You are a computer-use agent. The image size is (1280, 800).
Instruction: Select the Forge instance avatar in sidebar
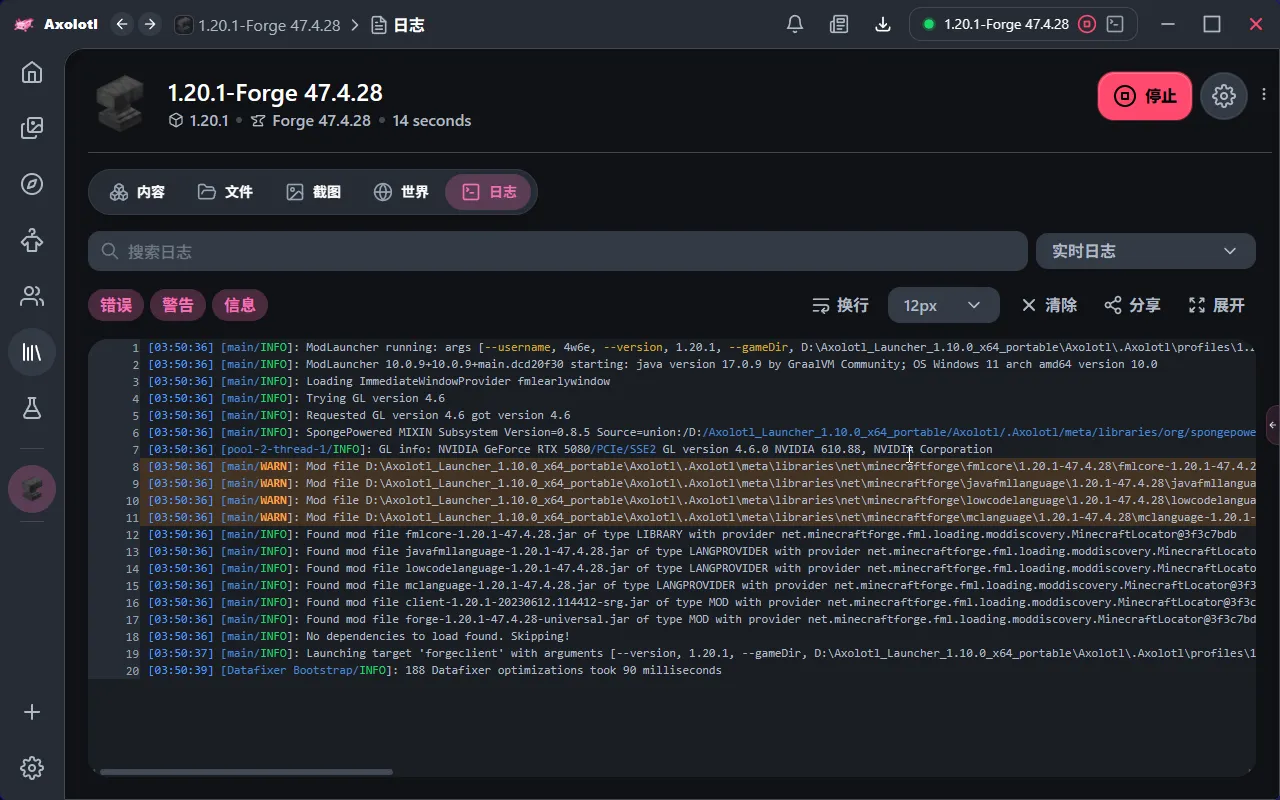[32, 489]
